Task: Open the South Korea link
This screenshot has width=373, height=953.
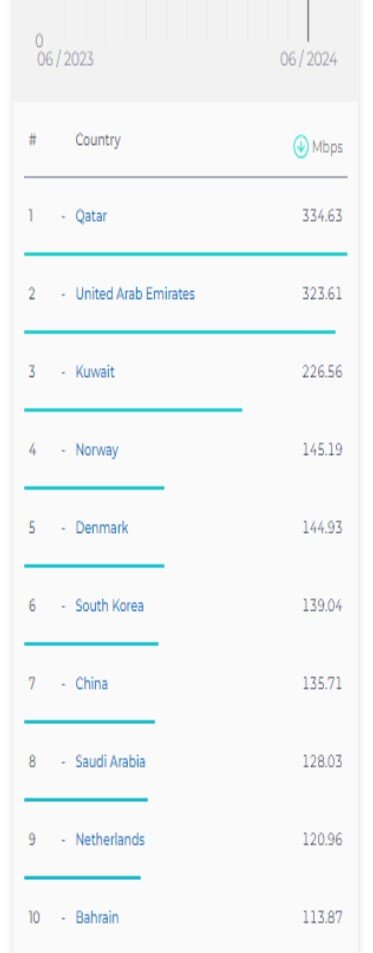Action: [109, 605]
